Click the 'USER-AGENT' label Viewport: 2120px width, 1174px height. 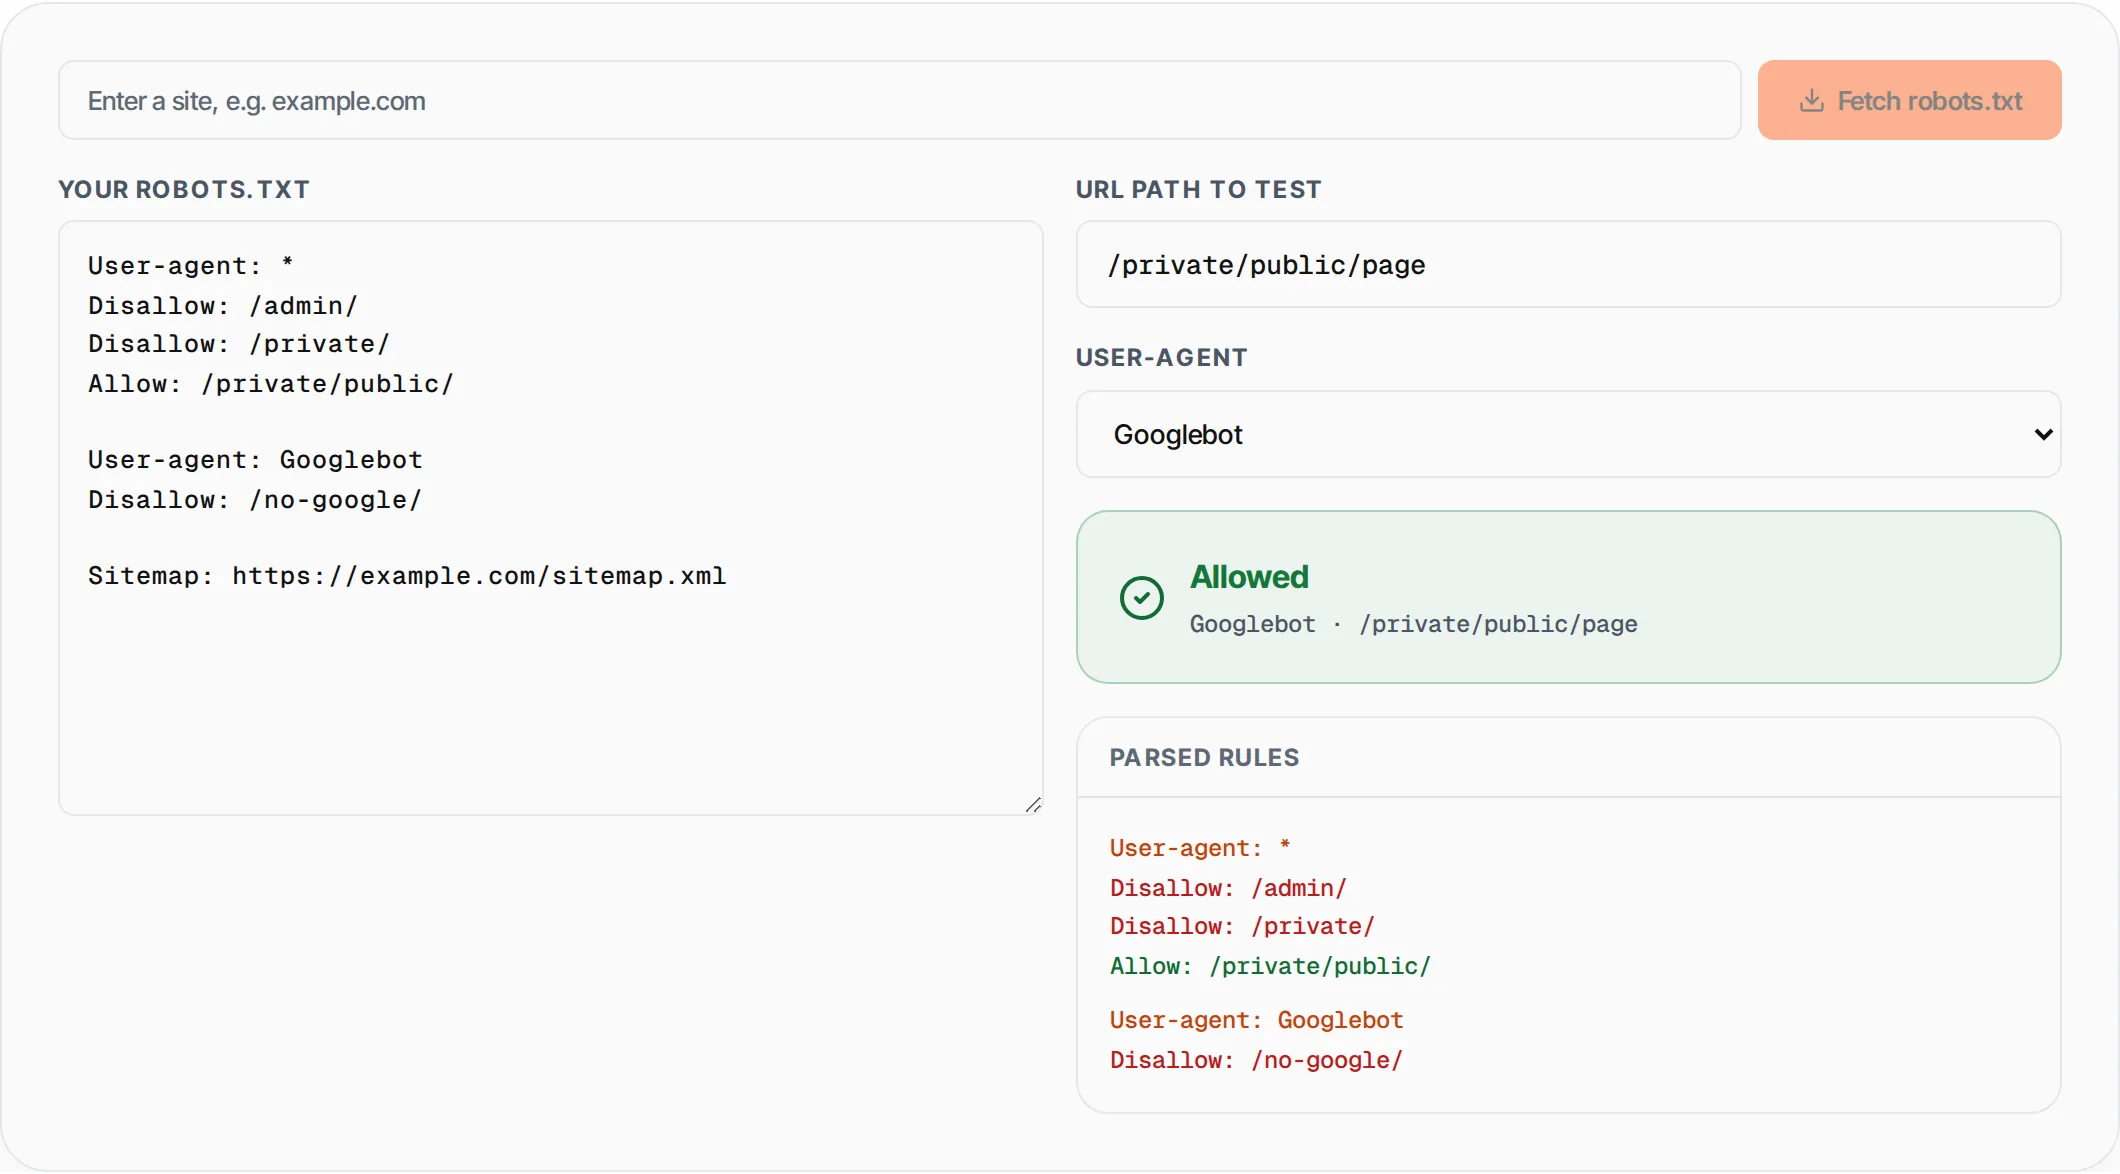coord(1161,358)
